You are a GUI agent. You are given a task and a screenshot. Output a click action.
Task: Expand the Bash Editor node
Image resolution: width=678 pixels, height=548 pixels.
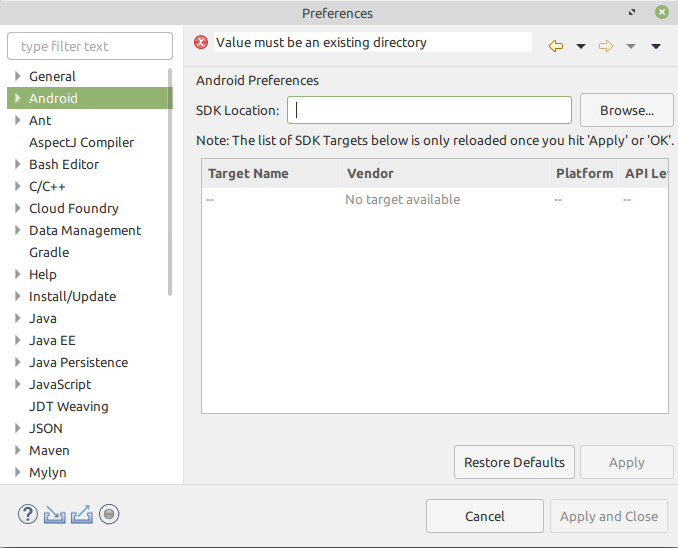pos(17,164)
